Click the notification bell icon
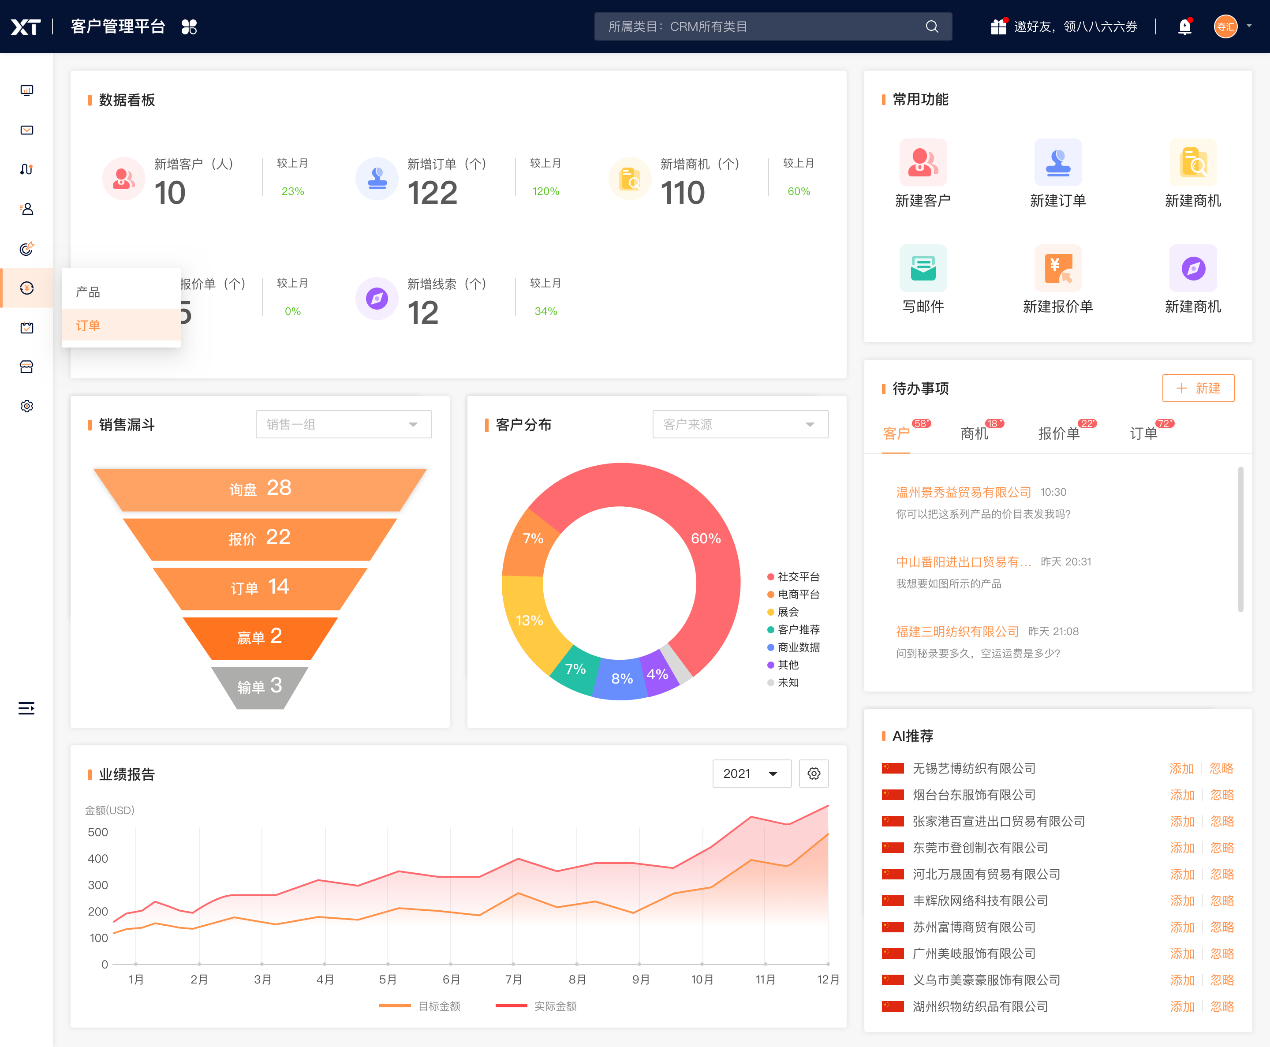The height and width of the screenshot is (1047, 1270). click(x=1185, y=27)
